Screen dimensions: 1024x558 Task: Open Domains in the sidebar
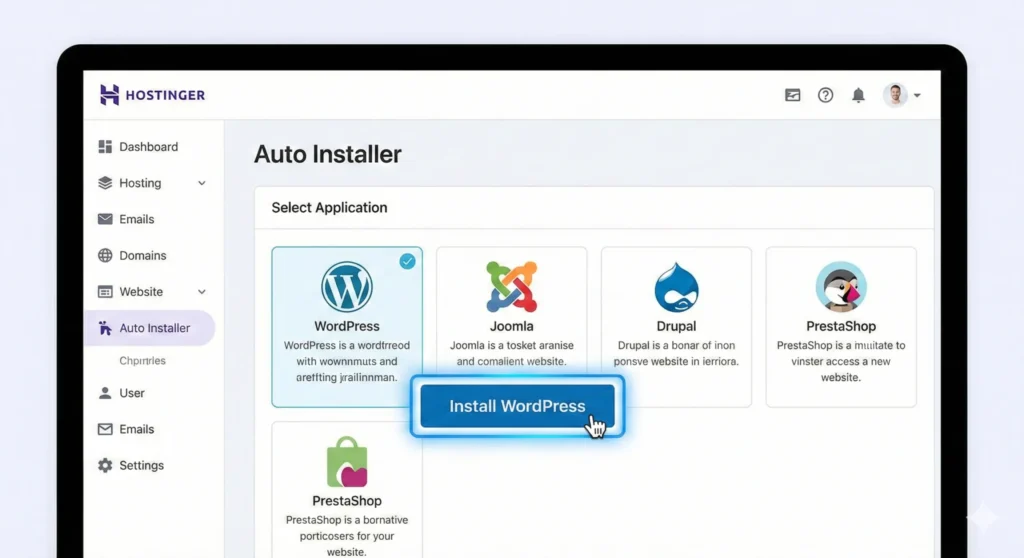pos(142,256)
